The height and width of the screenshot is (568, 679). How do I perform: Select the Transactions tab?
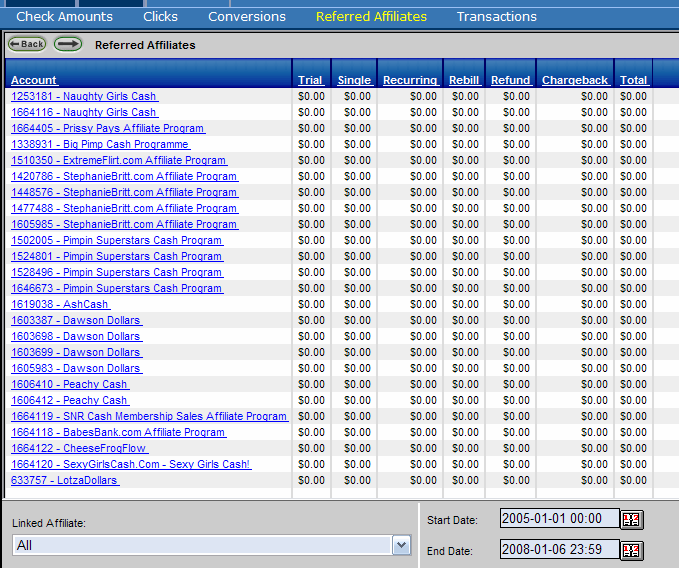(496, 16)
